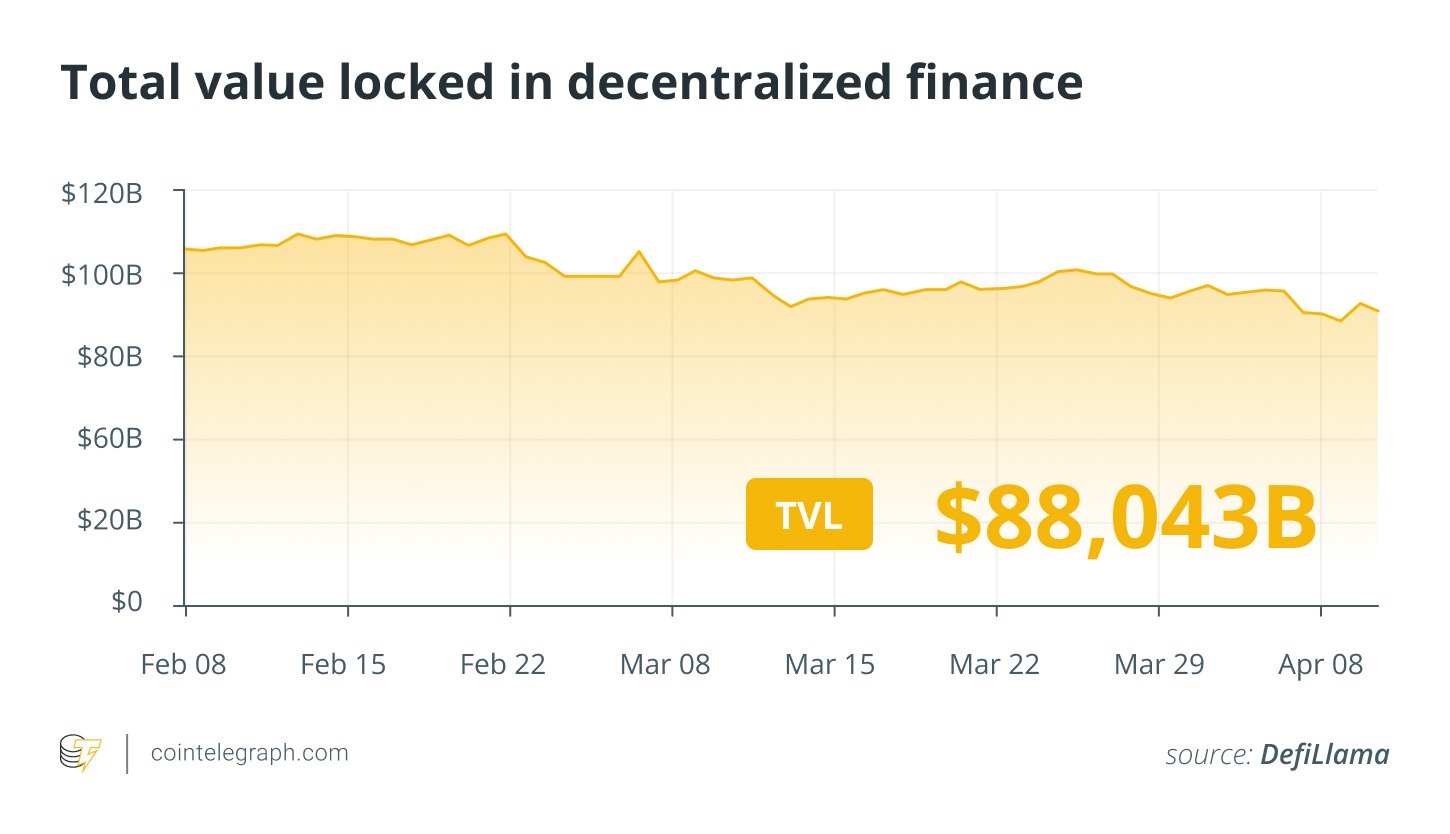The height and width of the screenshot is (834, 1450).
Task: Click the Cointelegraph coin logo icon
Action: [x=80, y=754]
